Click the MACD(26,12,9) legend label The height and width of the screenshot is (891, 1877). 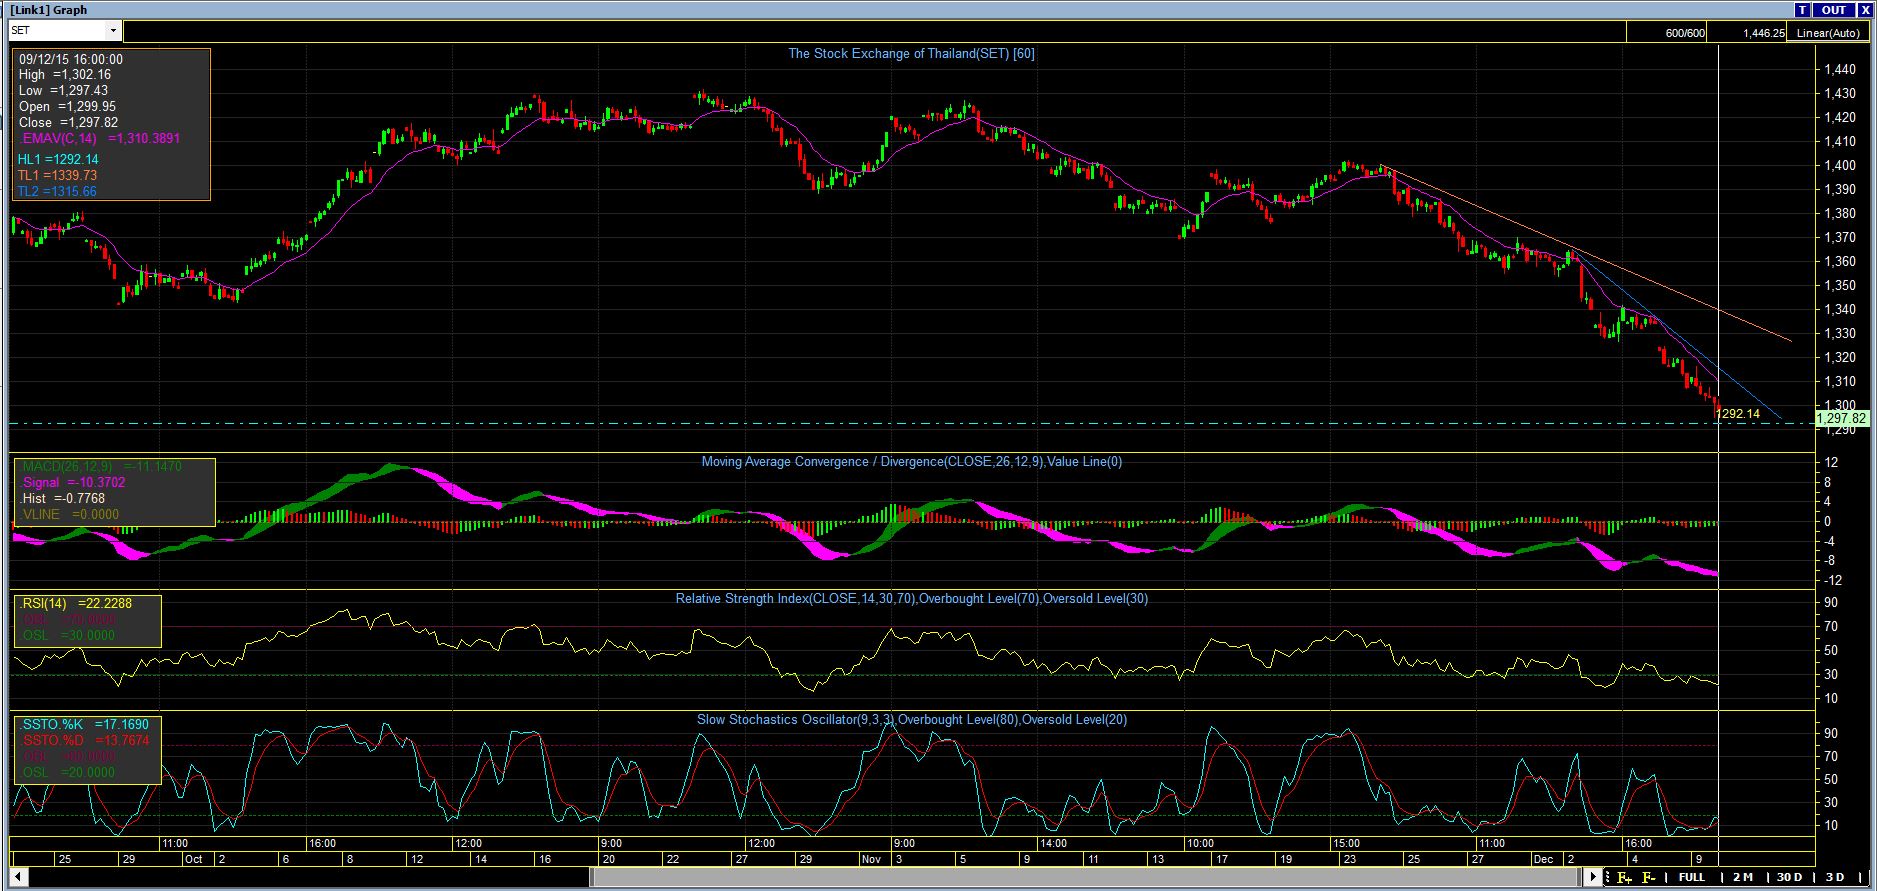(x=67, y=466)
